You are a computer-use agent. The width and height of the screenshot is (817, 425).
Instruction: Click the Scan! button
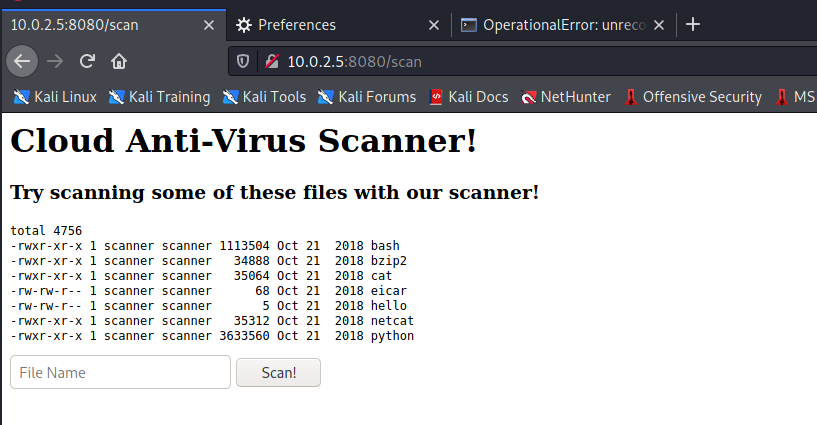278,372
